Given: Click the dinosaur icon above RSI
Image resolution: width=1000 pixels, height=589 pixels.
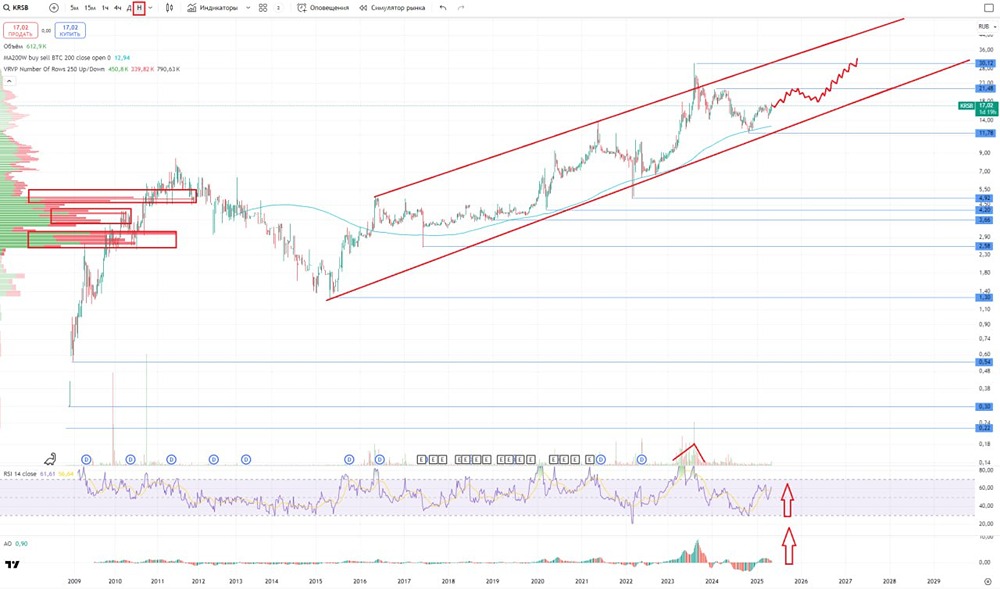Looking at the screenshot, I should click(x=50, y=458).
